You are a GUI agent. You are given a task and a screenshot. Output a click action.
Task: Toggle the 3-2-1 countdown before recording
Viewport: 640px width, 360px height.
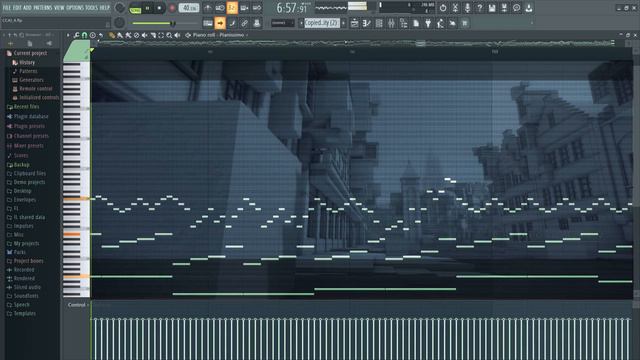232,8
